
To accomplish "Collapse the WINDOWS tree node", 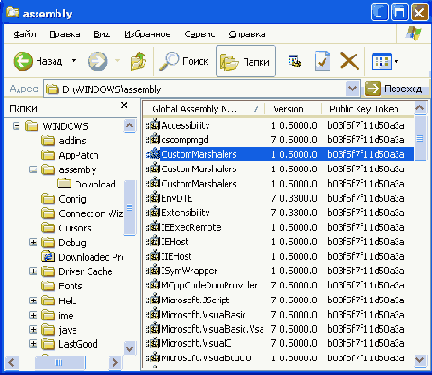I will coord(16,126).
